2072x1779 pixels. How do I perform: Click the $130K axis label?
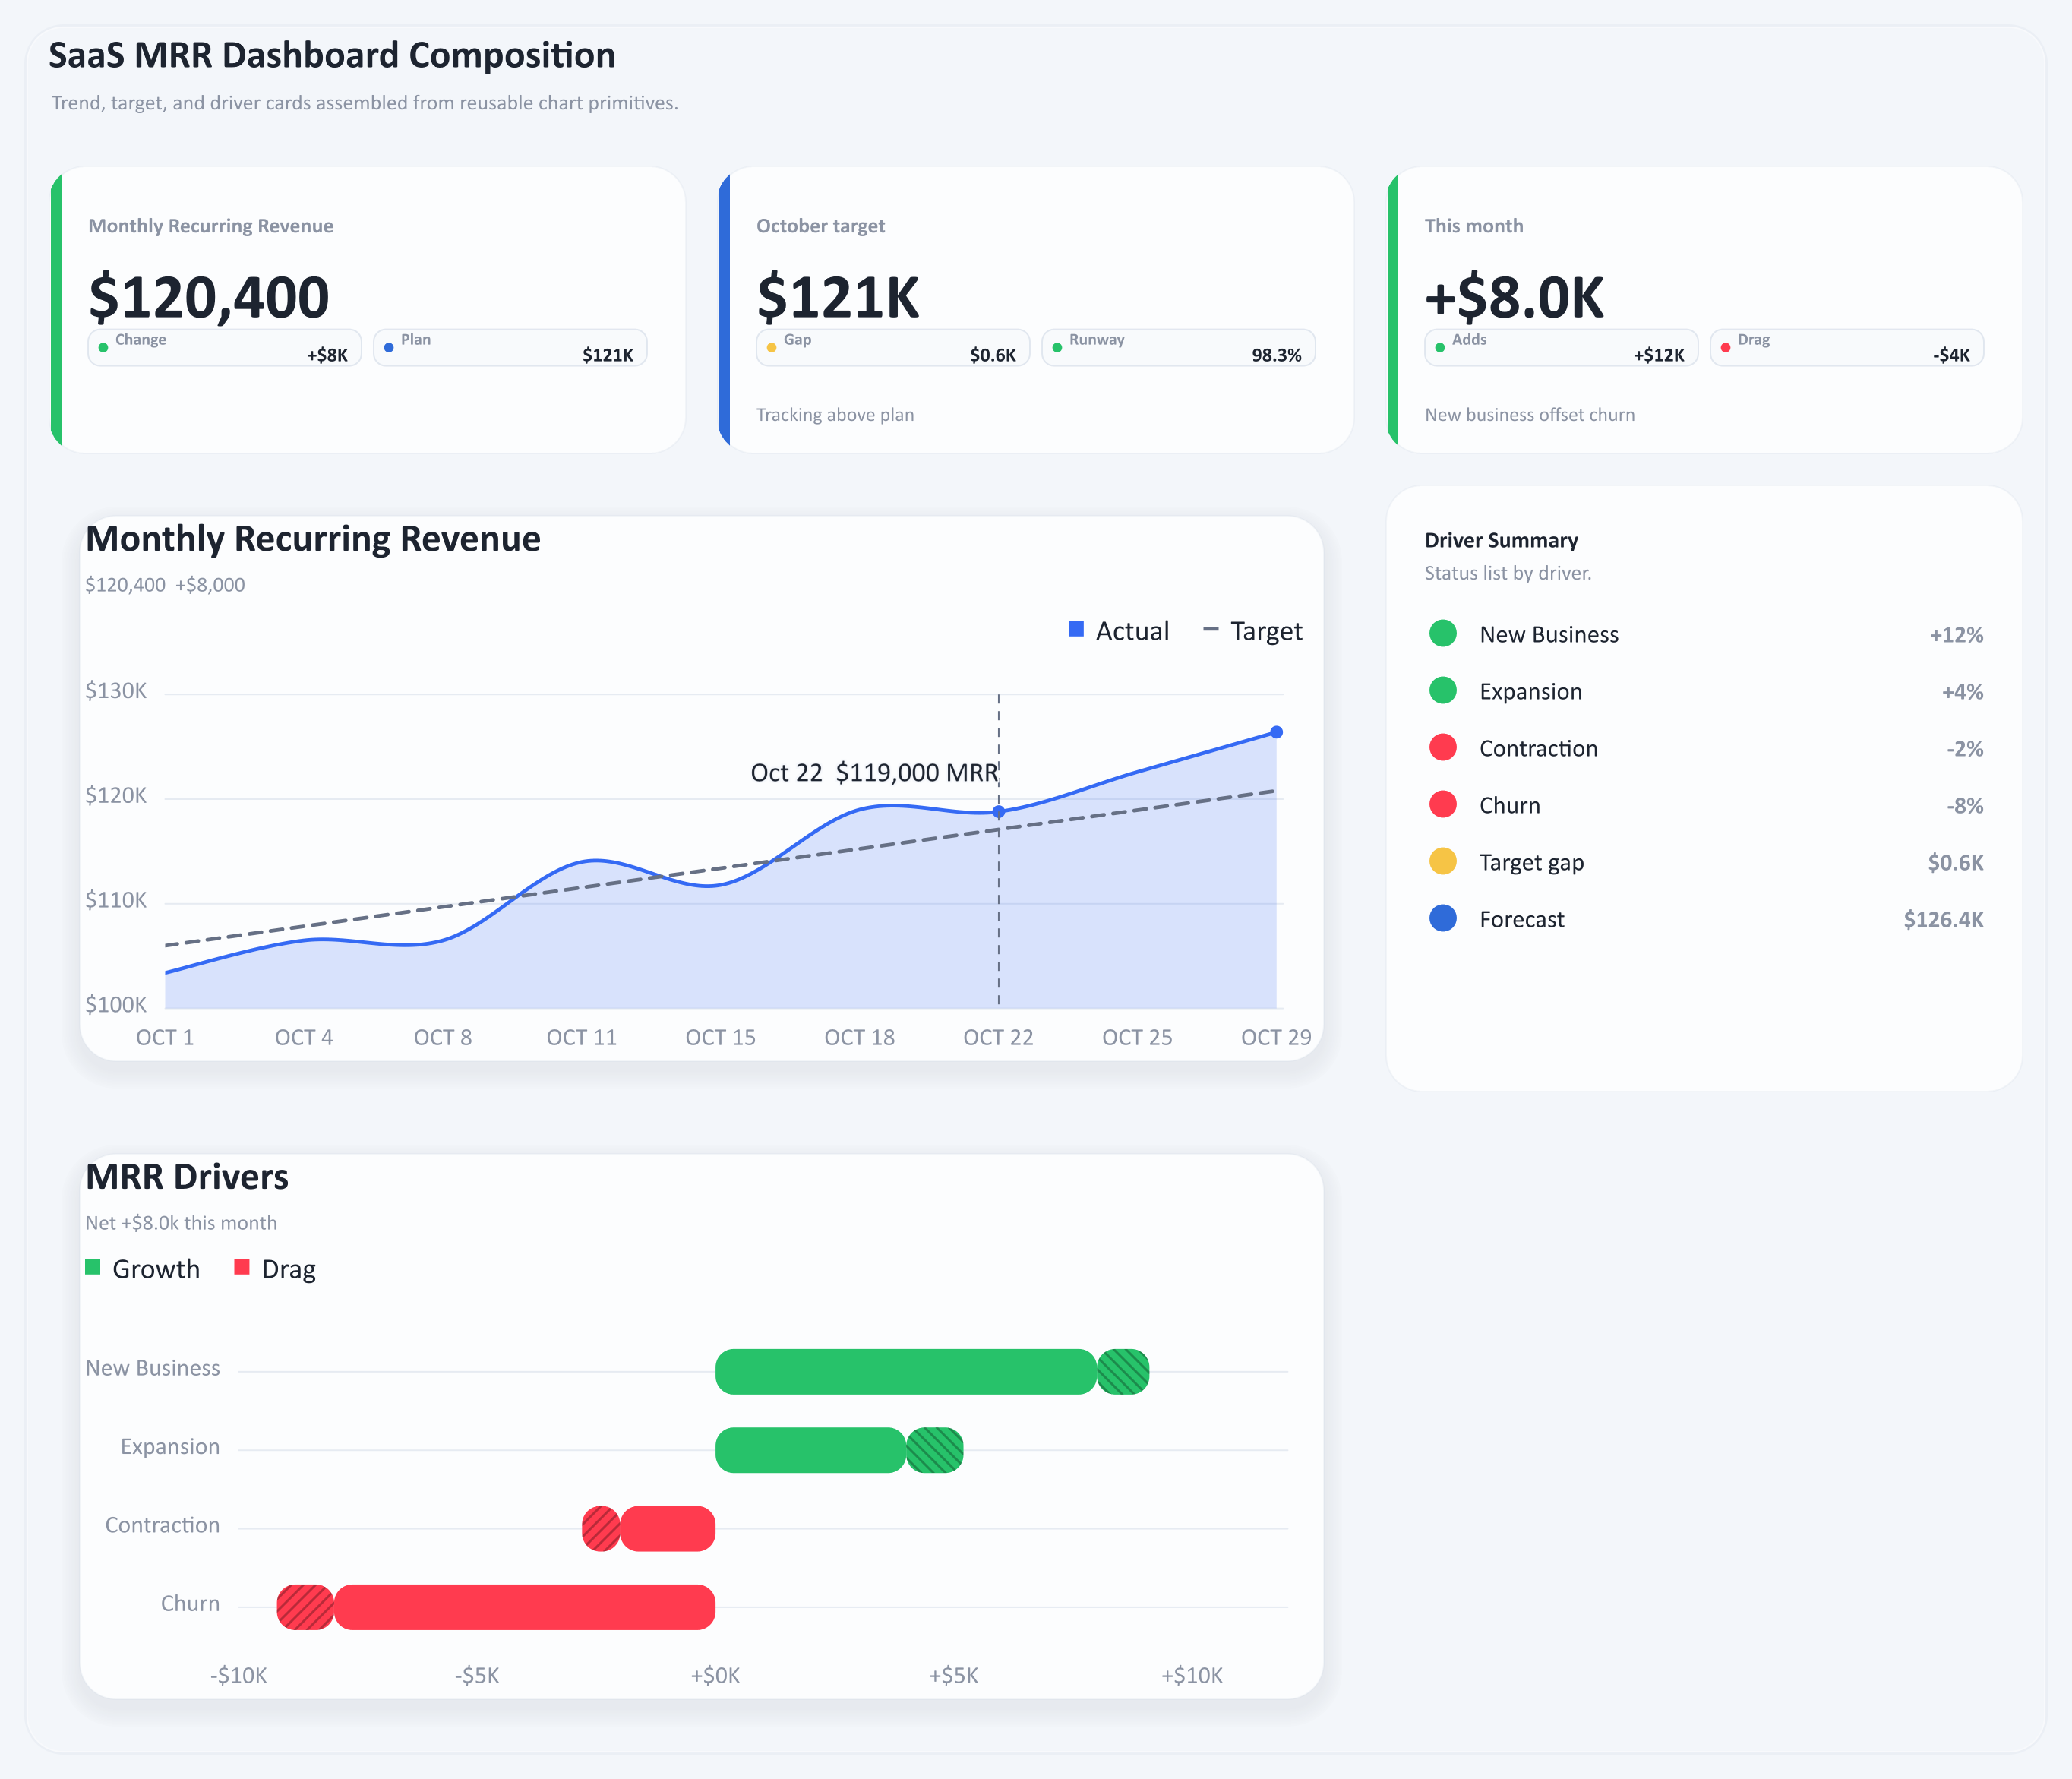[x=116, y=690]
